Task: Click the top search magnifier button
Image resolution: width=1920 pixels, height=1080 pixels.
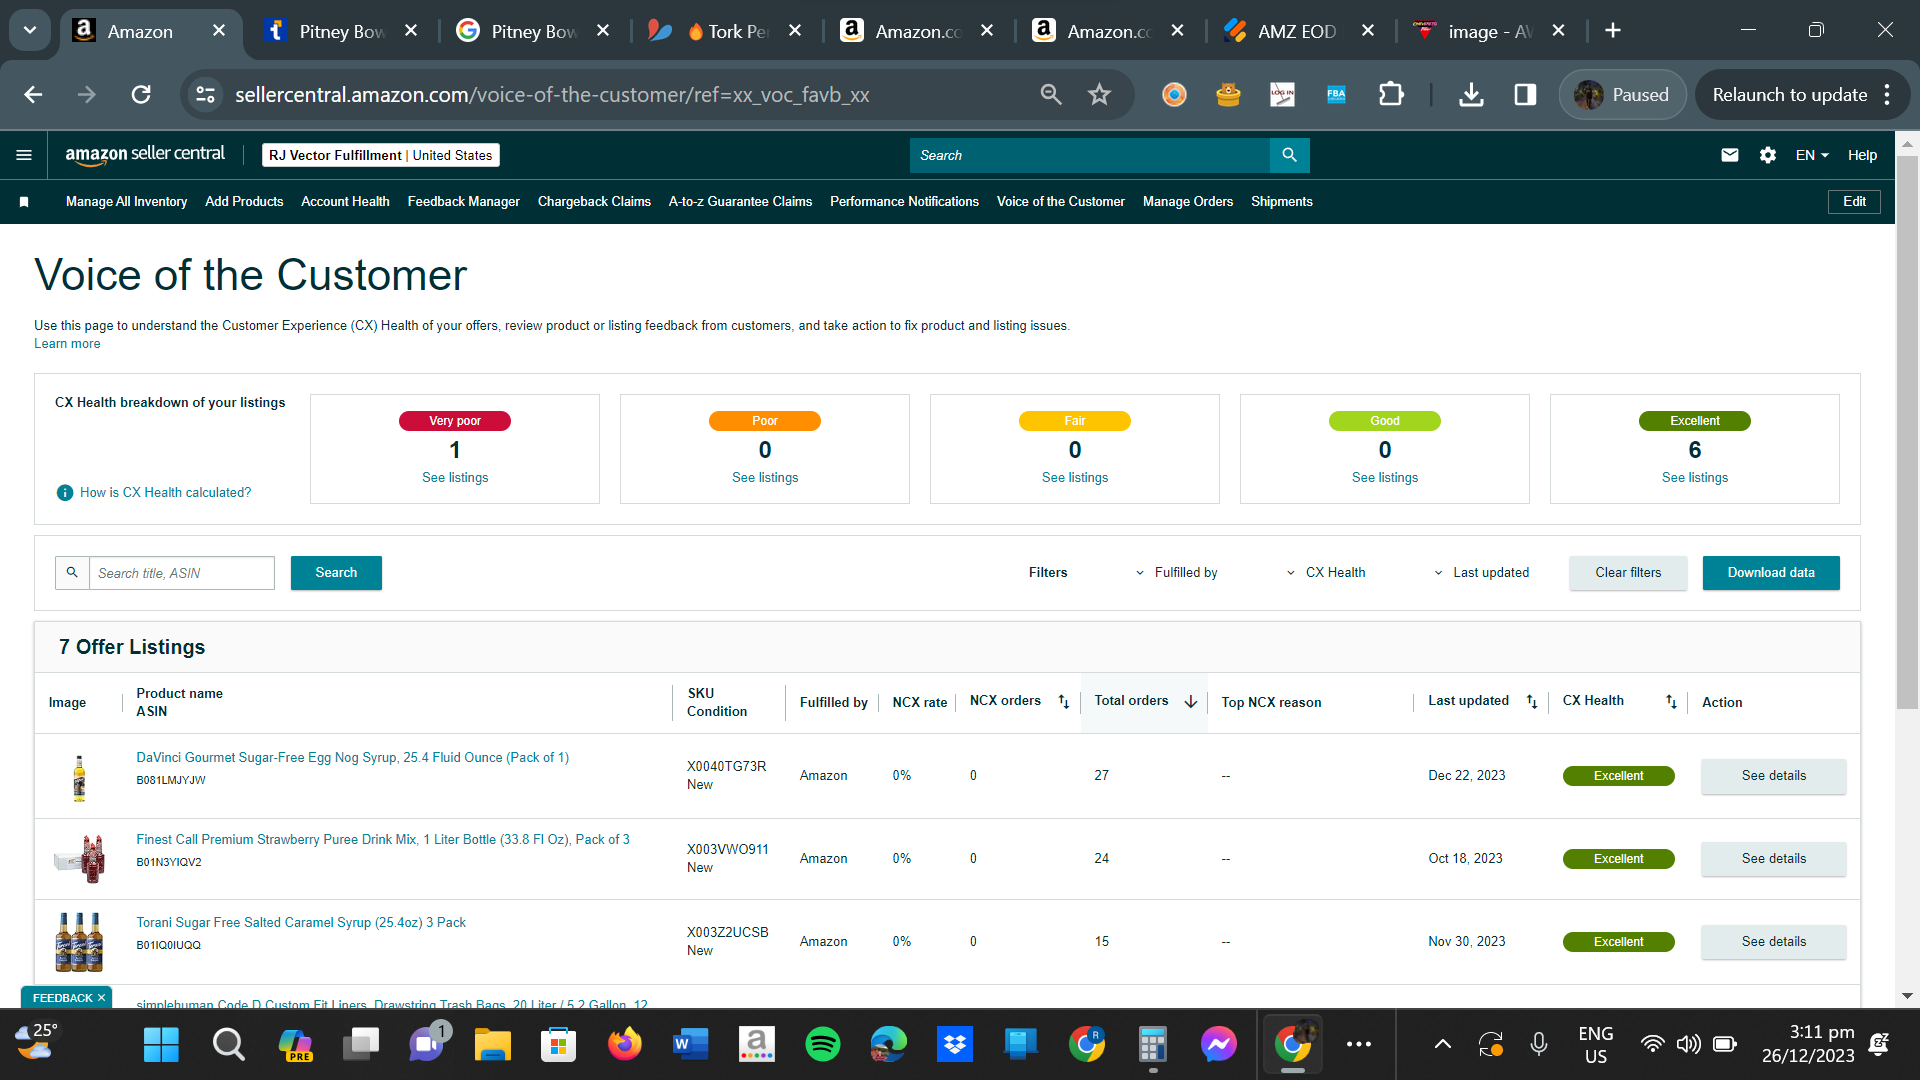Action: coord(1289,155)
